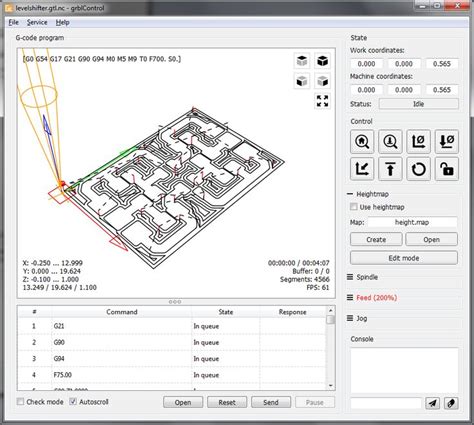The image size is (474, 425).
Task: Click the State column header
Action: tap(226, 312)
